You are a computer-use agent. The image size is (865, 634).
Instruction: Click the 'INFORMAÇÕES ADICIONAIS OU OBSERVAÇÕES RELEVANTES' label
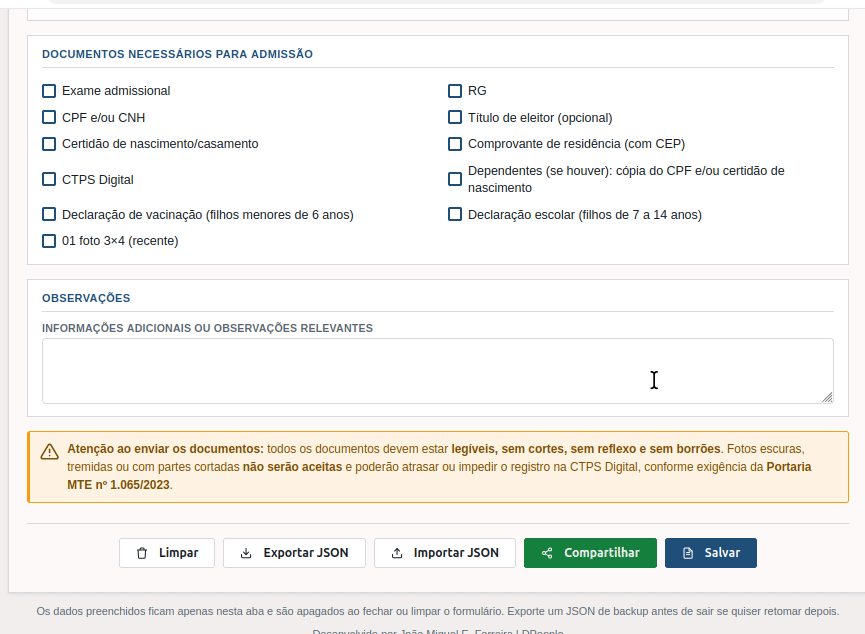tap(207, 328)
